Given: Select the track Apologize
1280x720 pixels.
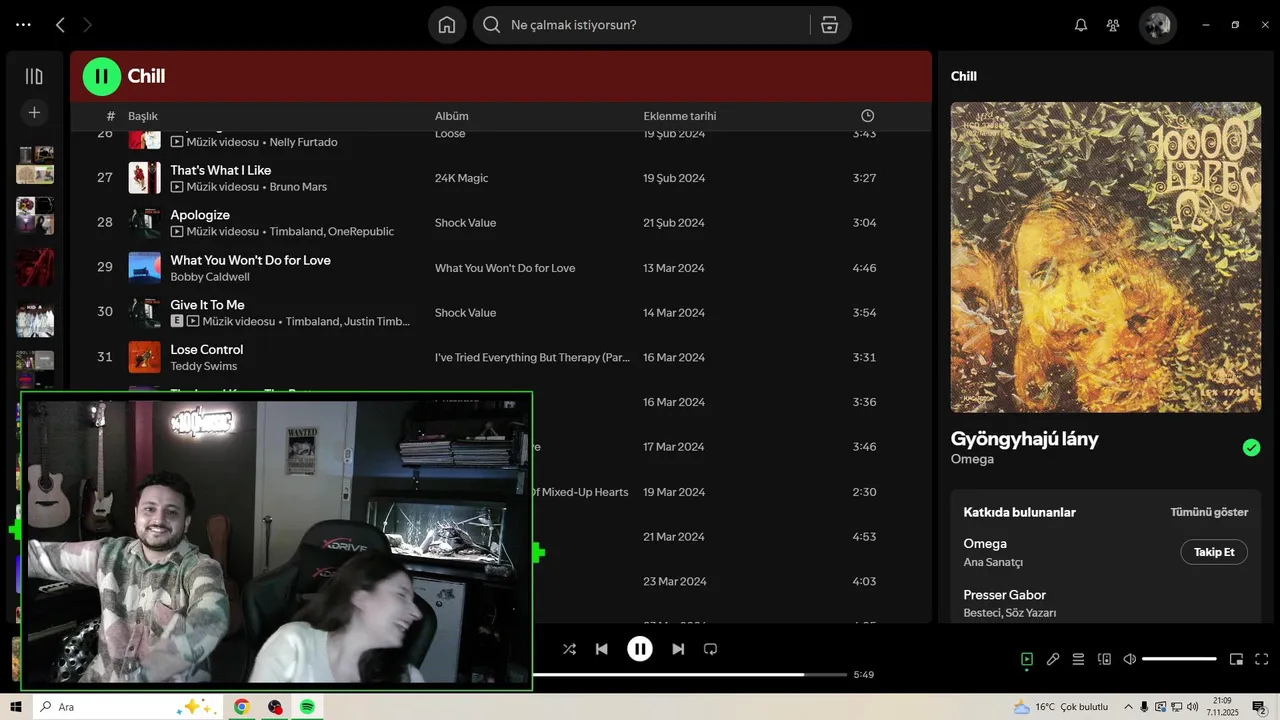Looking at the screenshot, I should coord(200,215).
